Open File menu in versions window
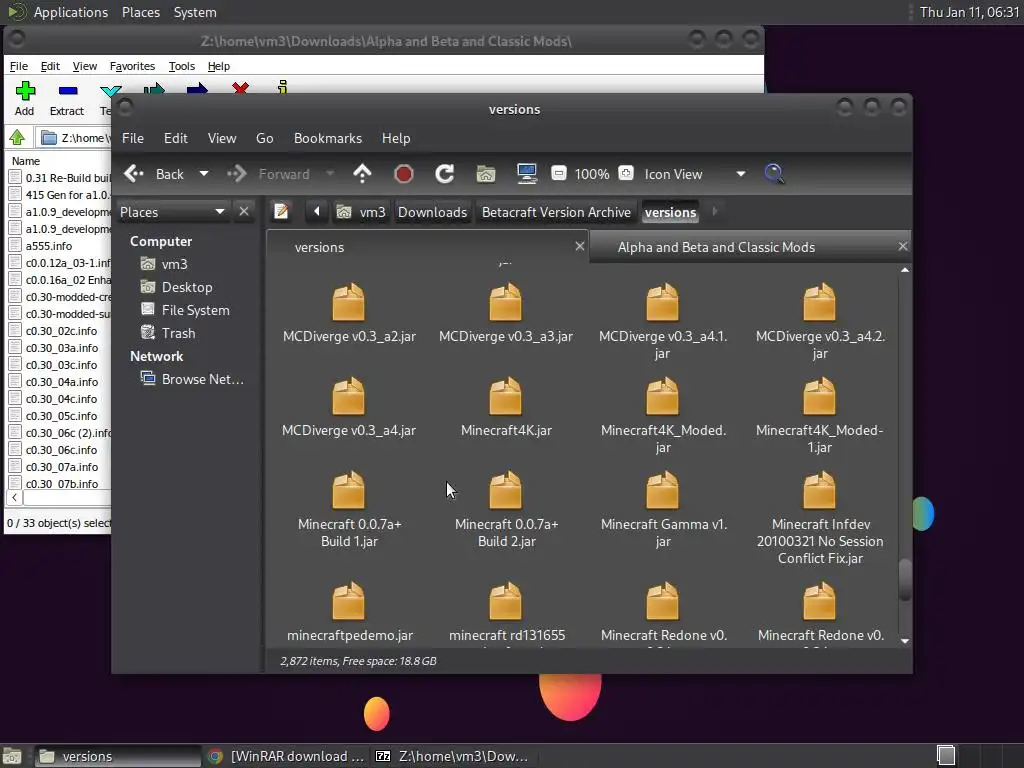This screenshot has height=768, width=1024. pyautogui.click(x=133, y=138)
